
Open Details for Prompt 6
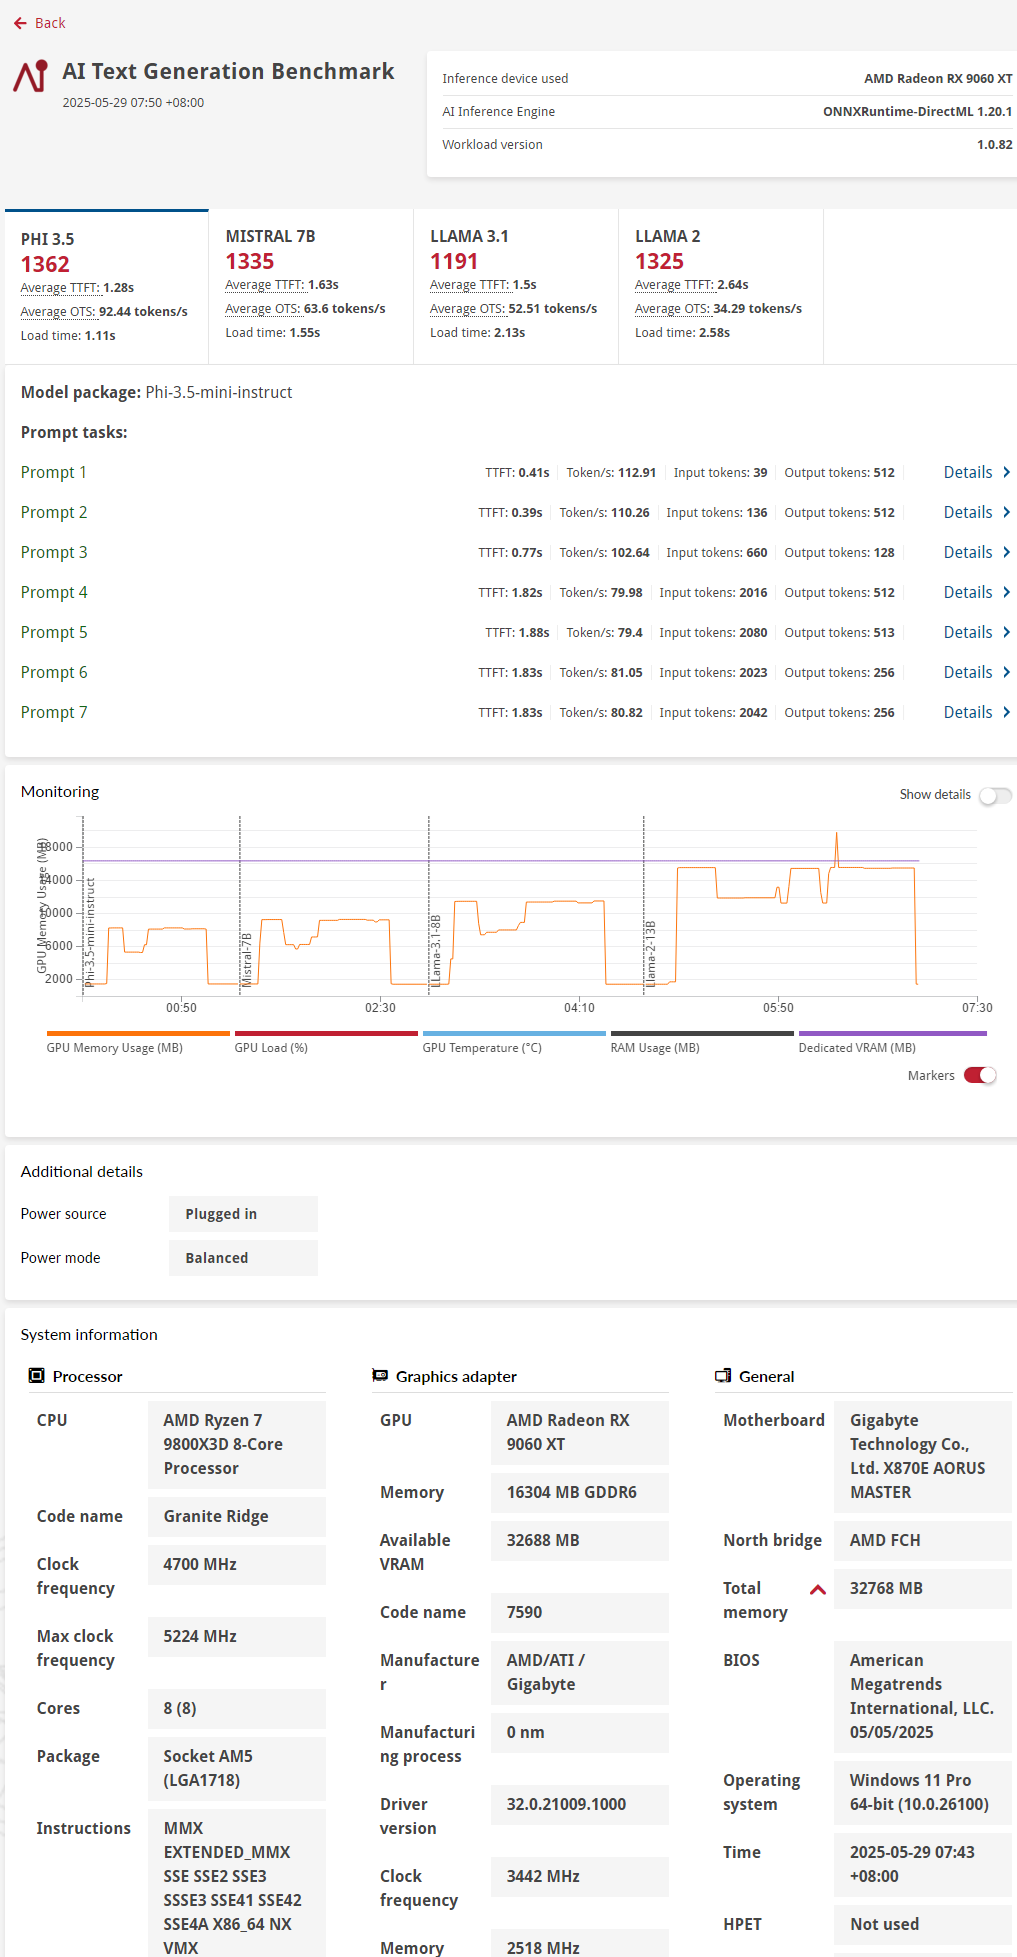977,672
